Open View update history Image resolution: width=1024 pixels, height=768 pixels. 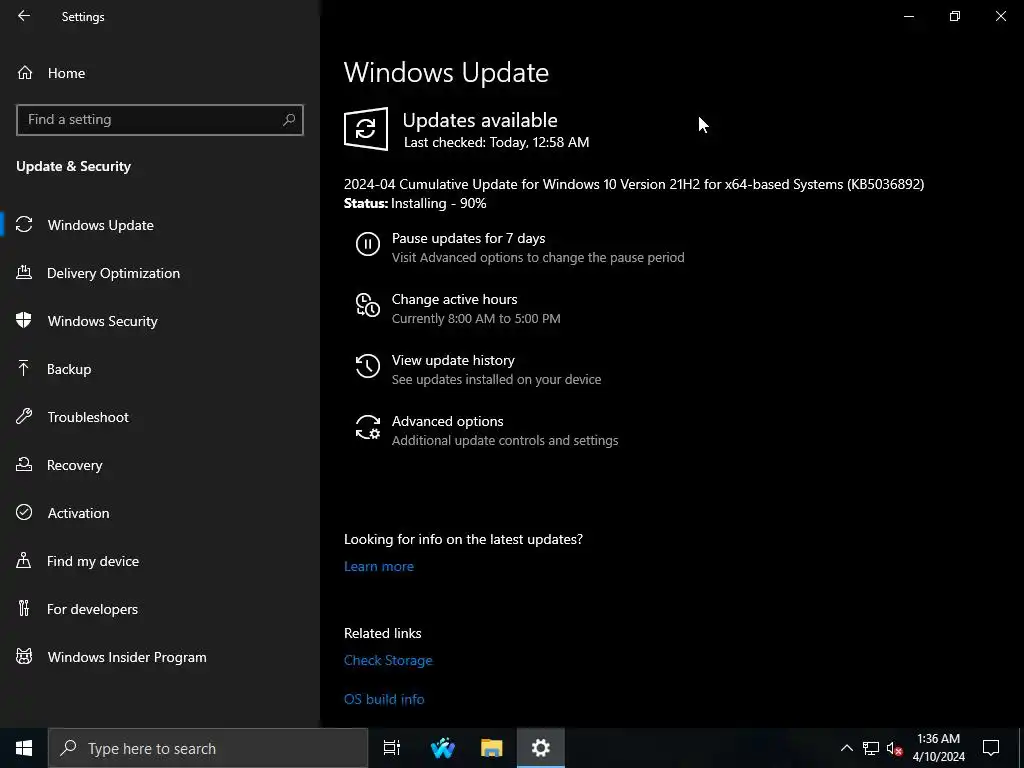tap(453, 360)
